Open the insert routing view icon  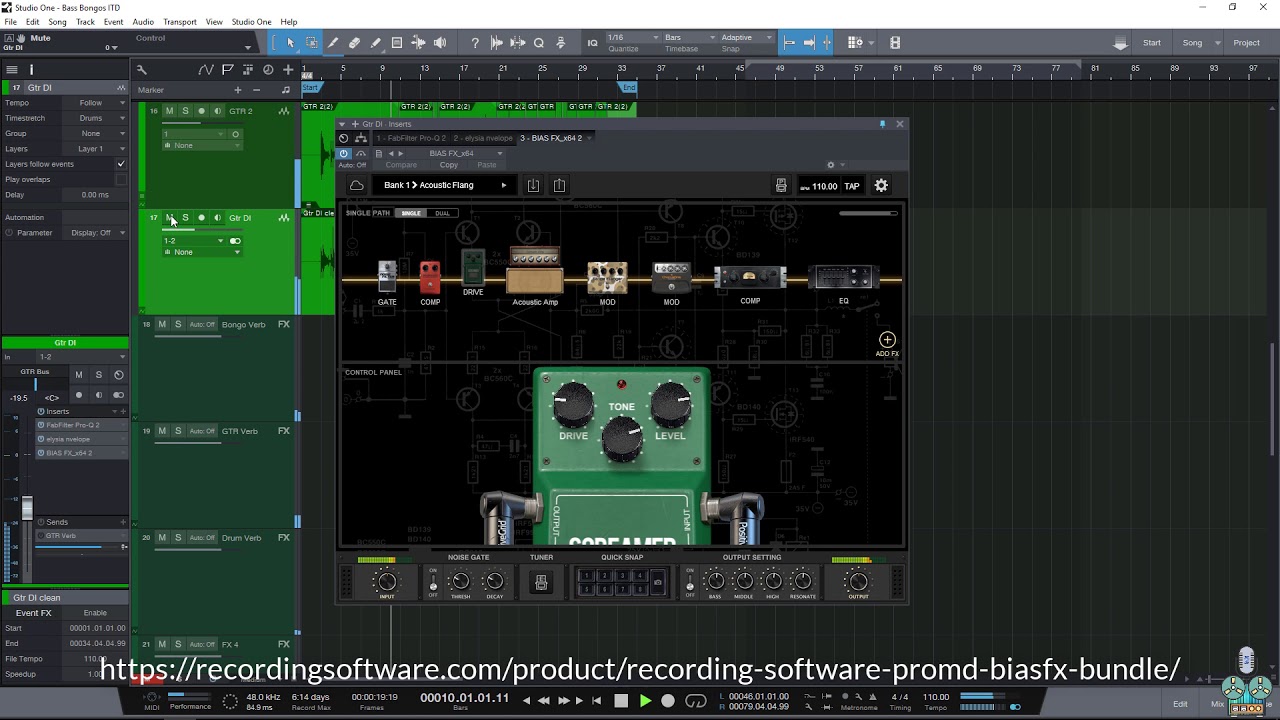point(361,138)
